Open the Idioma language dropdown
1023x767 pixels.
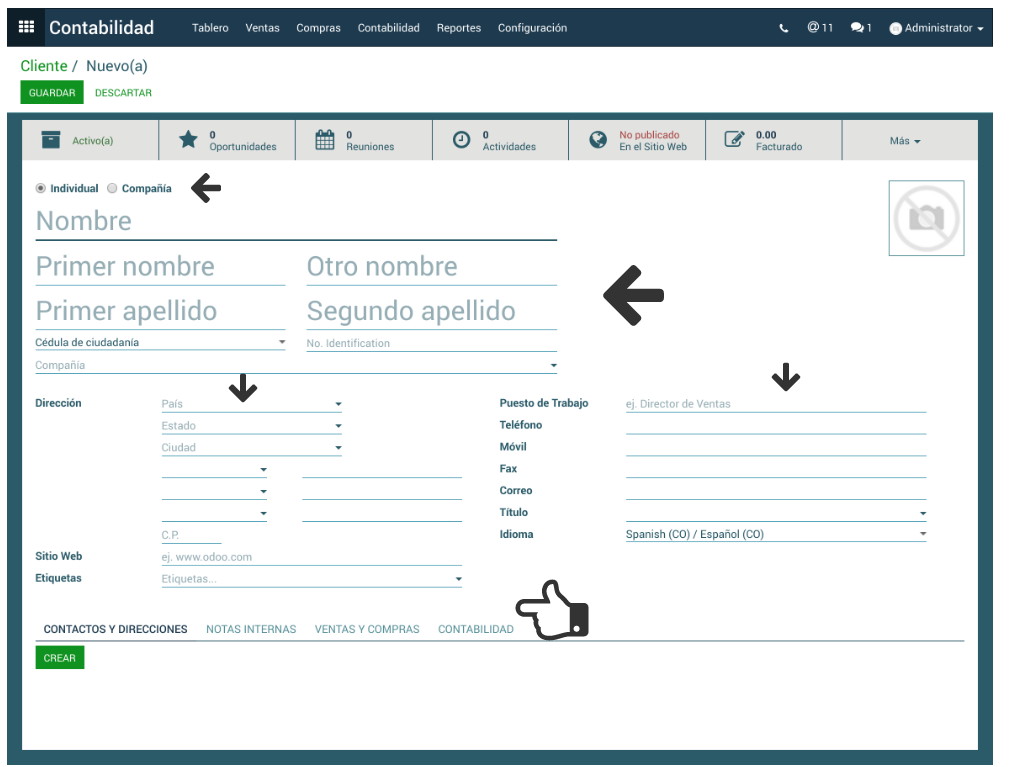click(x=922, y=535)
